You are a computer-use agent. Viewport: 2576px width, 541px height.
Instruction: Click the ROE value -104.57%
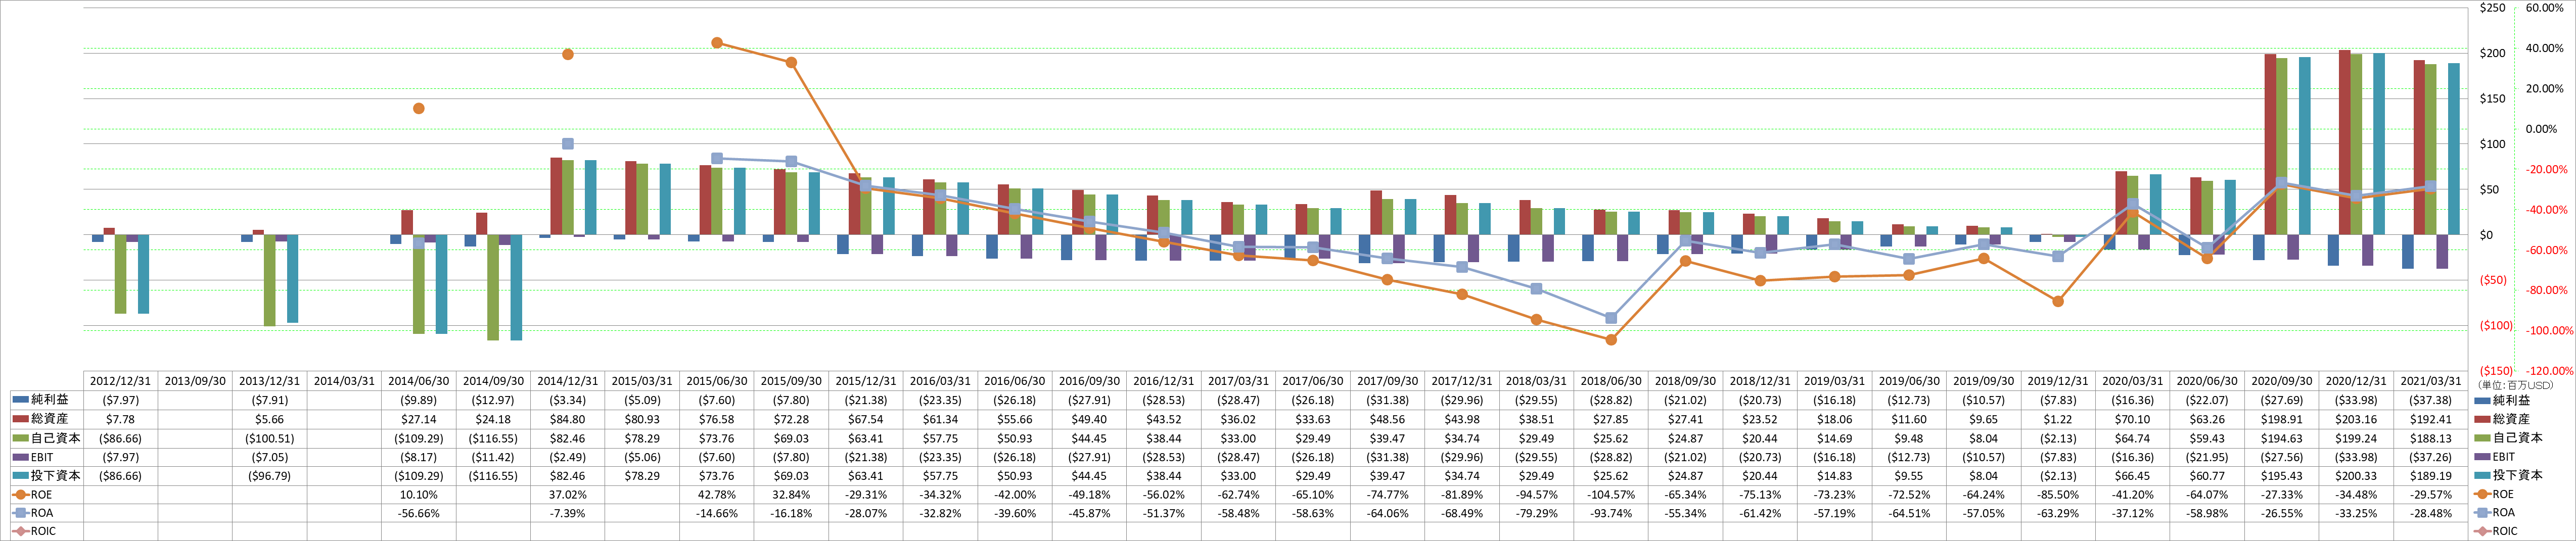pos(1610,494)
